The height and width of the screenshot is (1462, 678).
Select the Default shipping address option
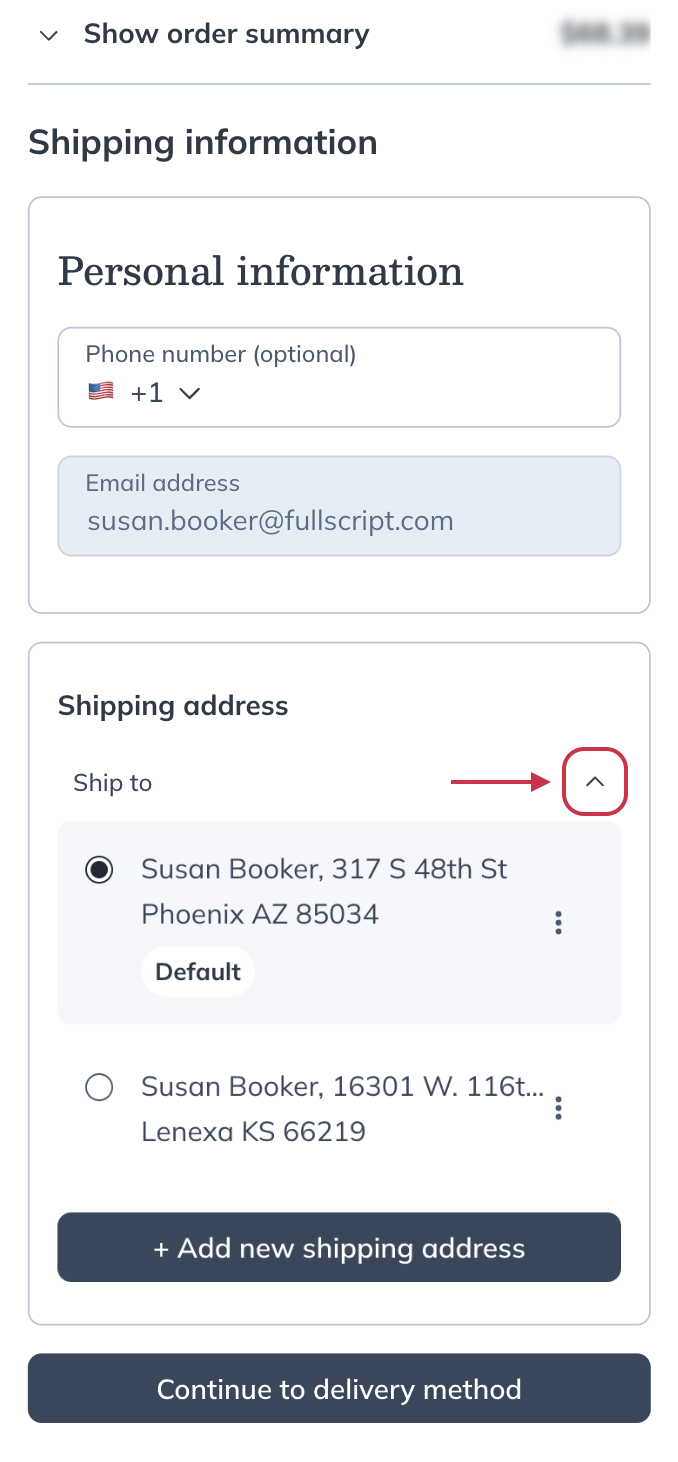pos(99,870)
